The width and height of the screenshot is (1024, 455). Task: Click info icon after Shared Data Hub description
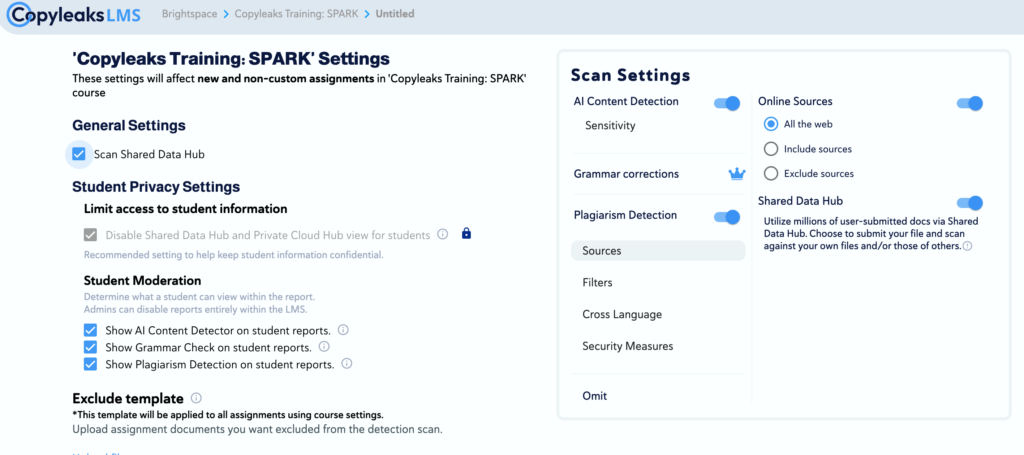pos(967,246)
